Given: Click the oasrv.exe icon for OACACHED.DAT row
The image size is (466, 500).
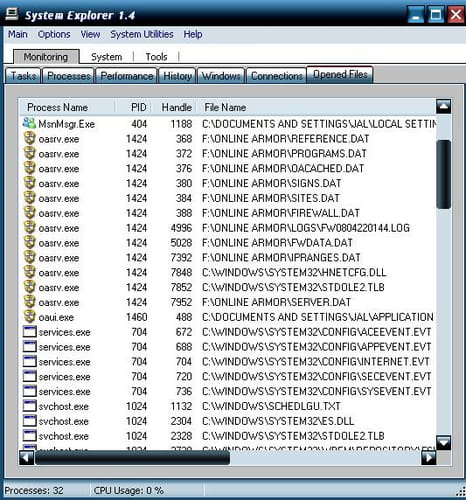Looking at the screenshot, I should [29, 168].
